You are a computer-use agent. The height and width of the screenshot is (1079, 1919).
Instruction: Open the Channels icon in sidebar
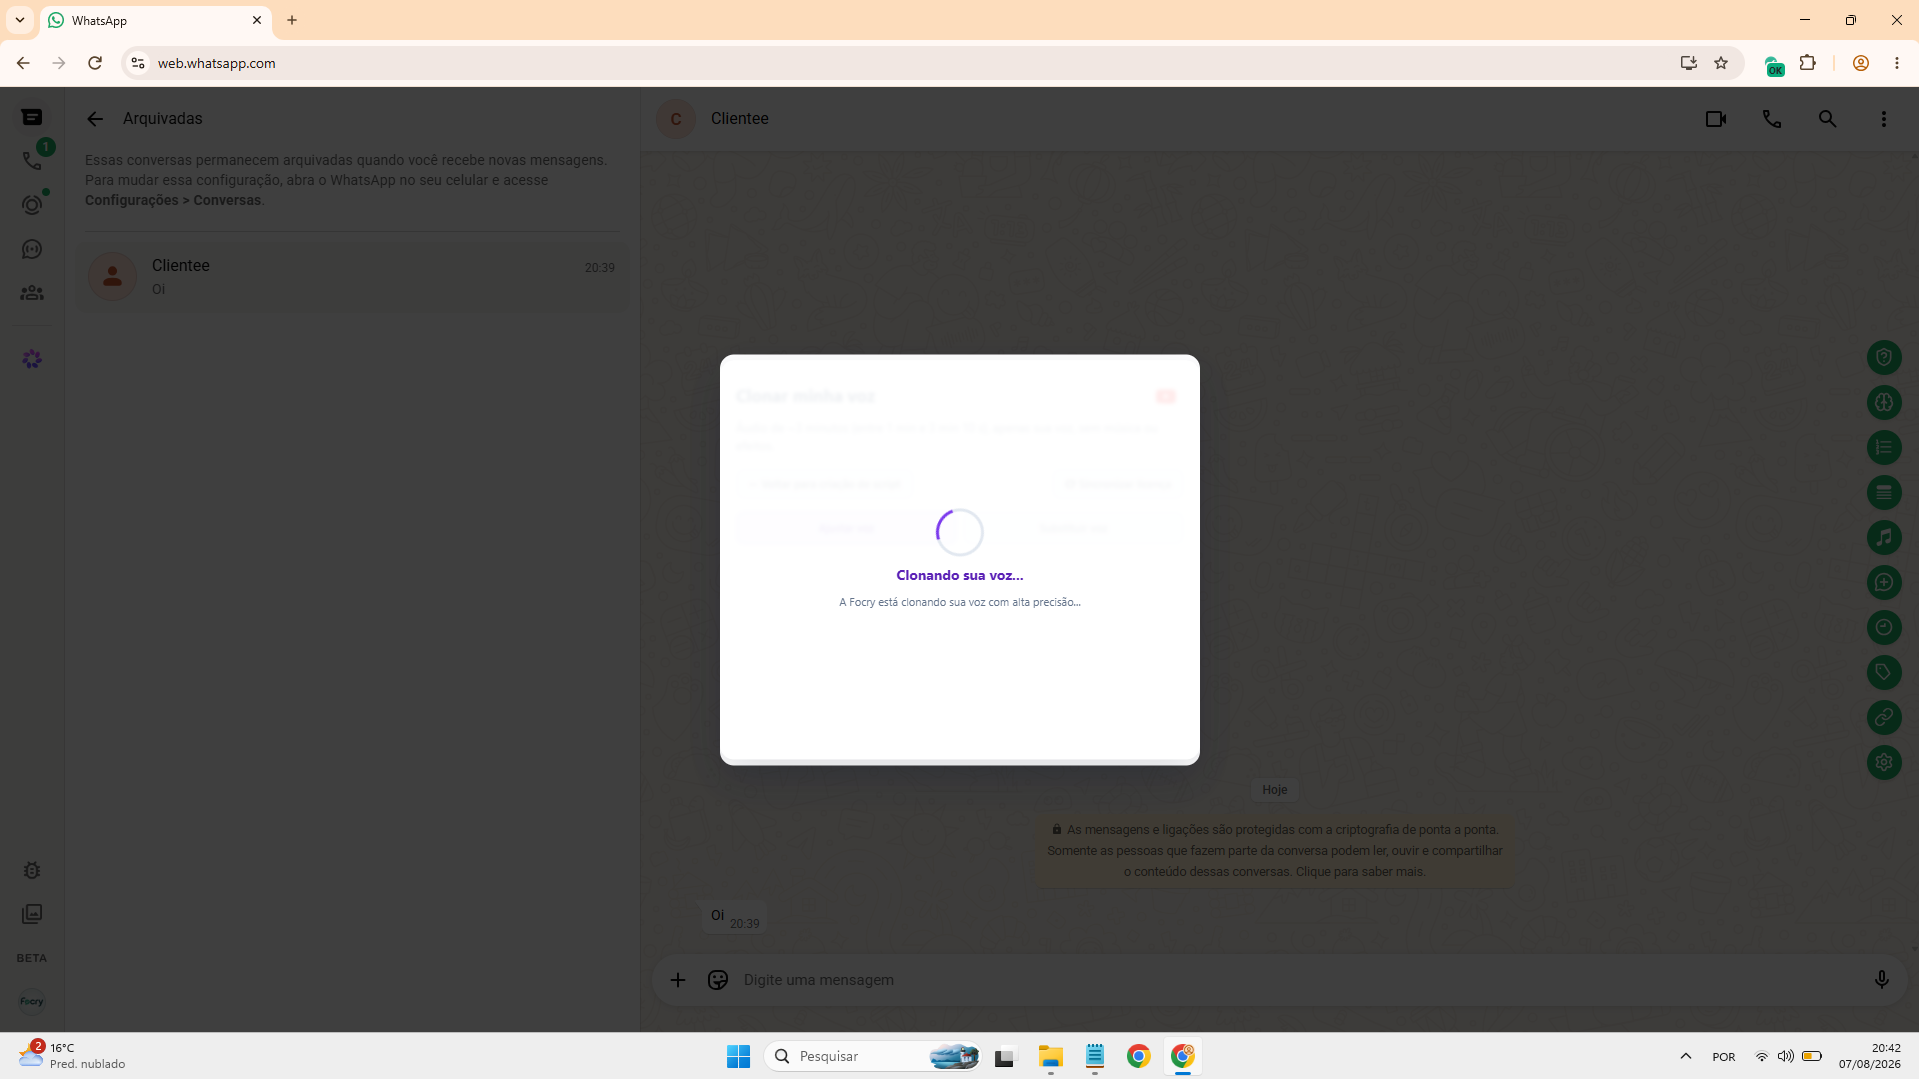pyautogui.click(x=32, y=249)
